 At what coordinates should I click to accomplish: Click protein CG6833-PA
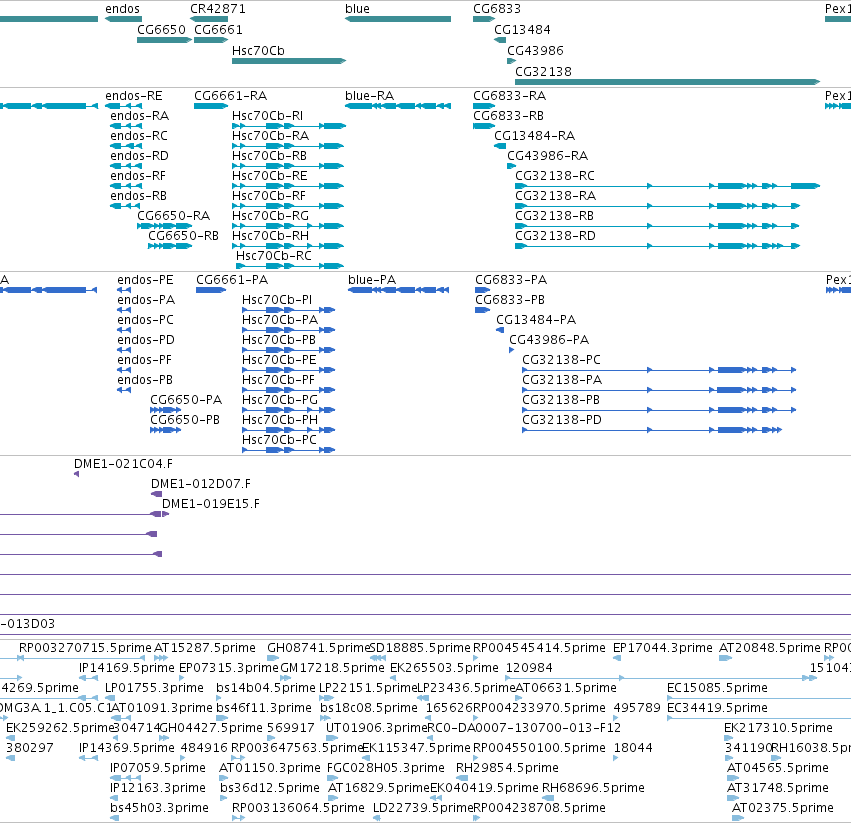pos(511,280)
